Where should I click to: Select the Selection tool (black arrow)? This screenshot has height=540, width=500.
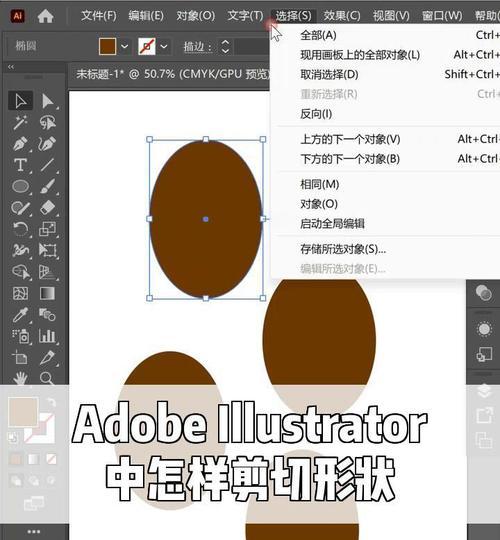pos(20,101)
